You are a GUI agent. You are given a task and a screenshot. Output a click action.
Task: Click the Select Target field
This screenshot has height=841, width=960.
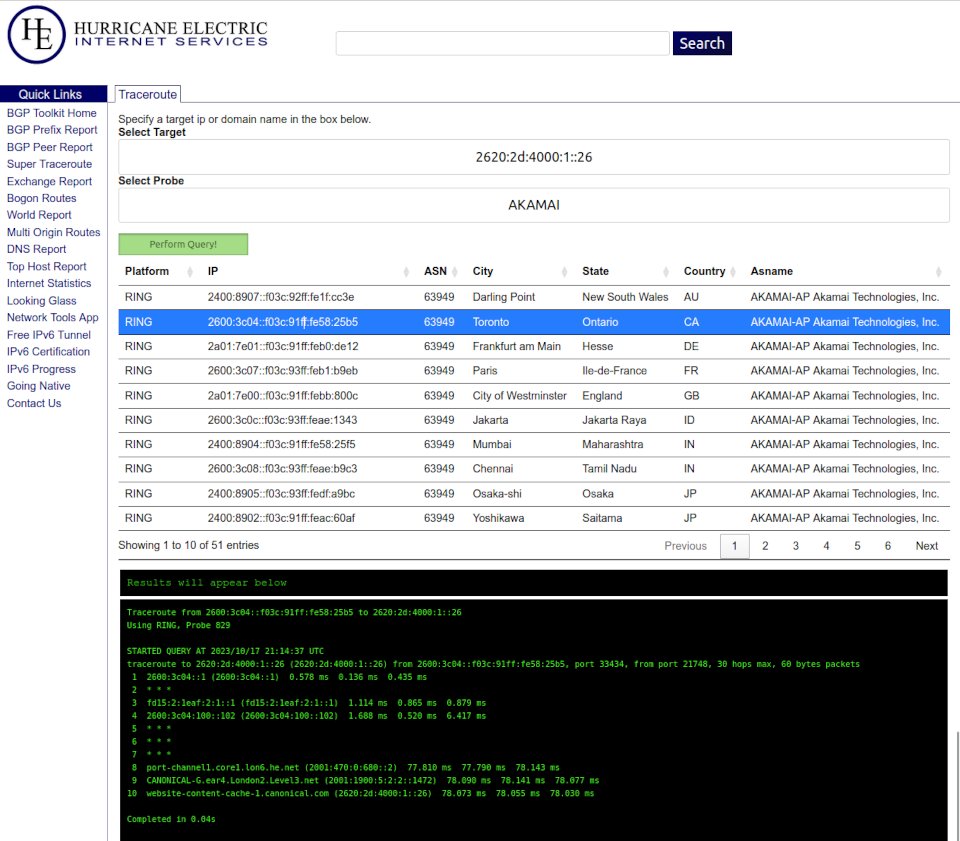click(x=534, y=157)
